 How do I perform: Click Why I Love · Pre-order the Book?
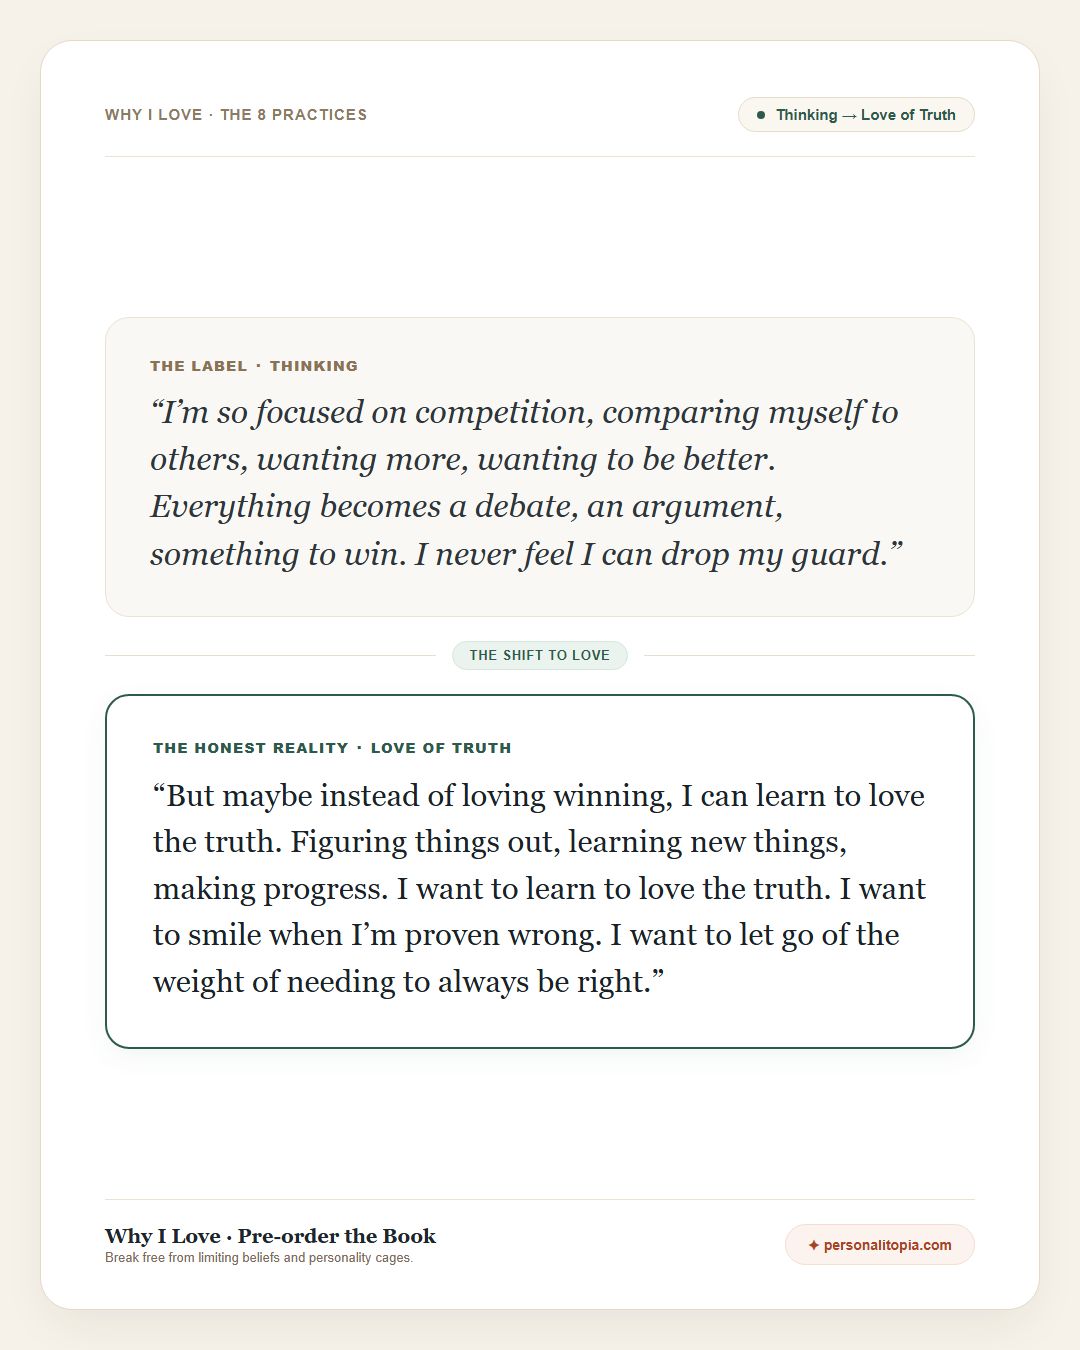click(270, 1236)
